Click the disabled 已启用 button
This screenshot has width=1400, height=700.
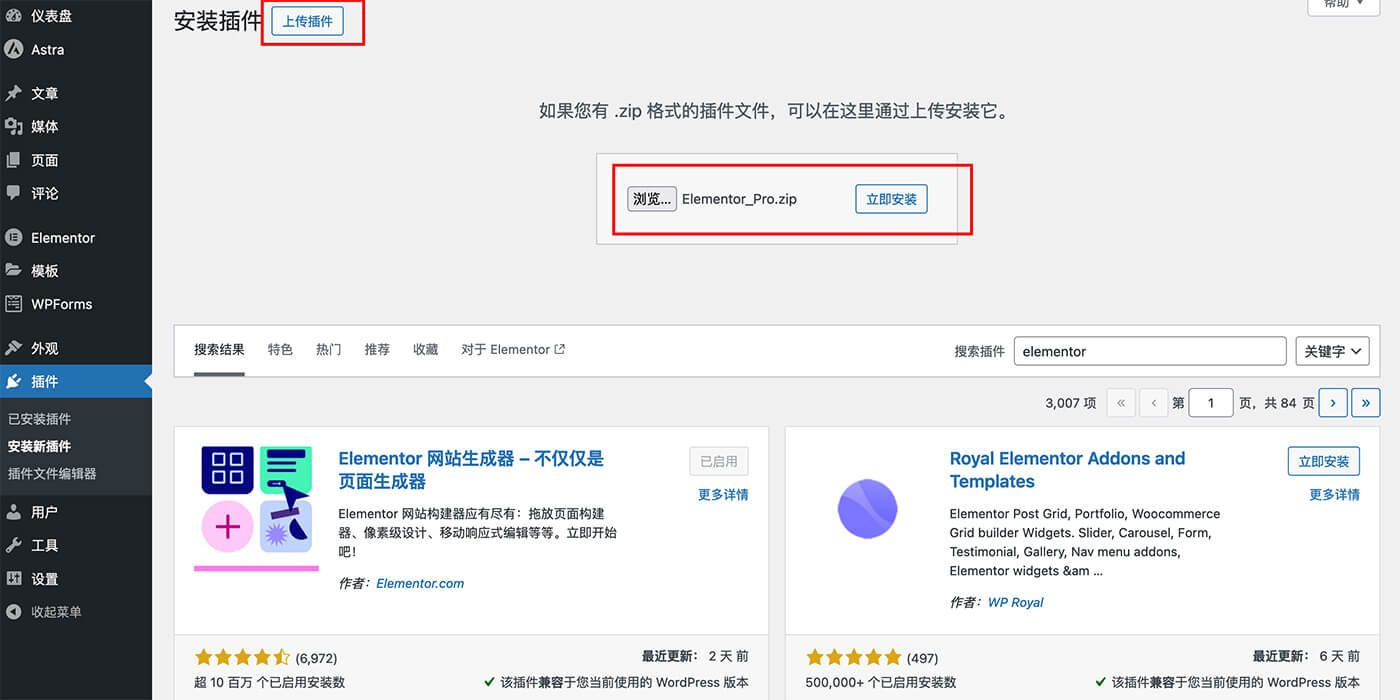(x=719, y=461)
